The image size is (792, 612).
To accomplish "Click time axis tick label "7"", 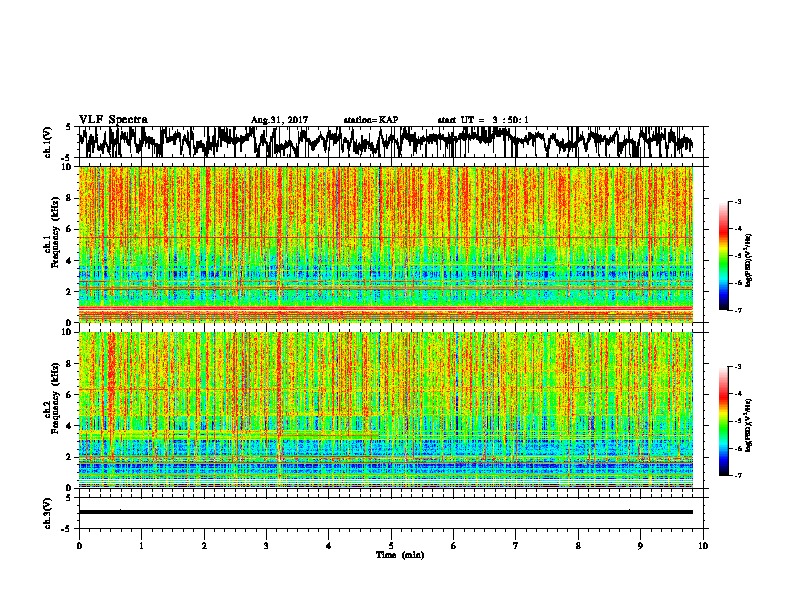I will pos(516,546).
